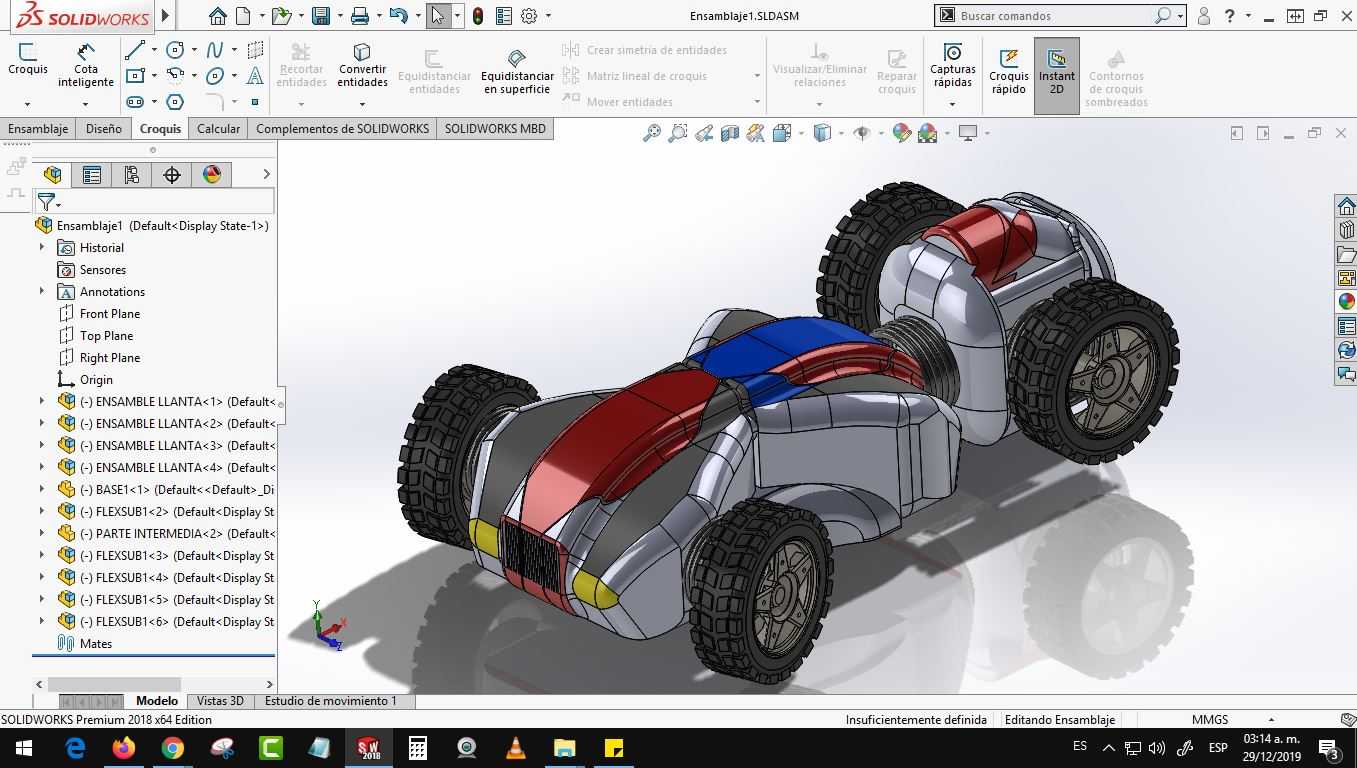Activate Zoom to Area magnifier icon
The width and height of the screenshot is (1357, 768).
678,133
